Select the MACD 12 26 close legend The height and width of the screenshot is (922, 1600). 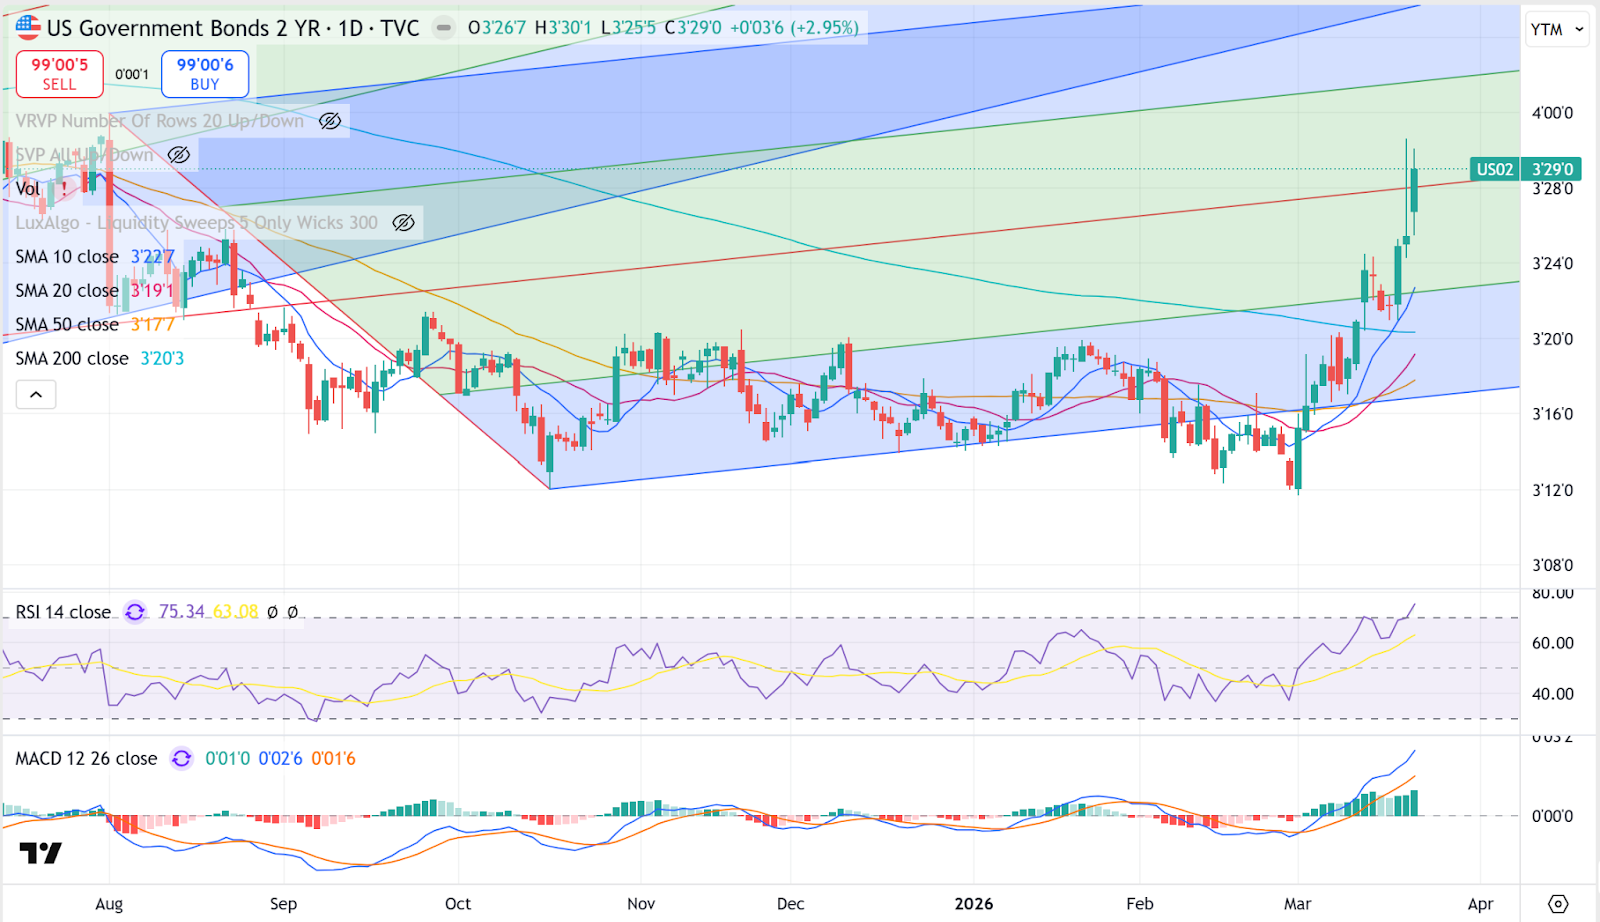[86, 759]
